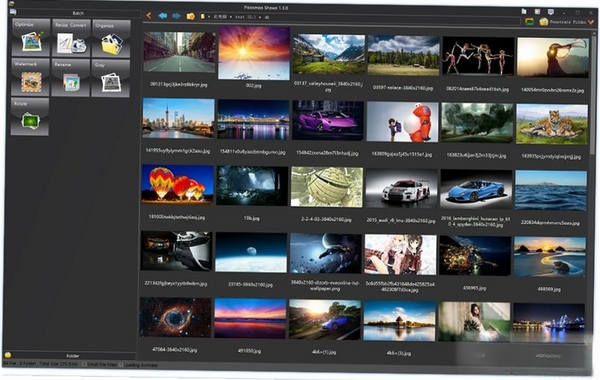
Task: Click the 此电脑 breadcrumb segment
Action: (220, 17)
